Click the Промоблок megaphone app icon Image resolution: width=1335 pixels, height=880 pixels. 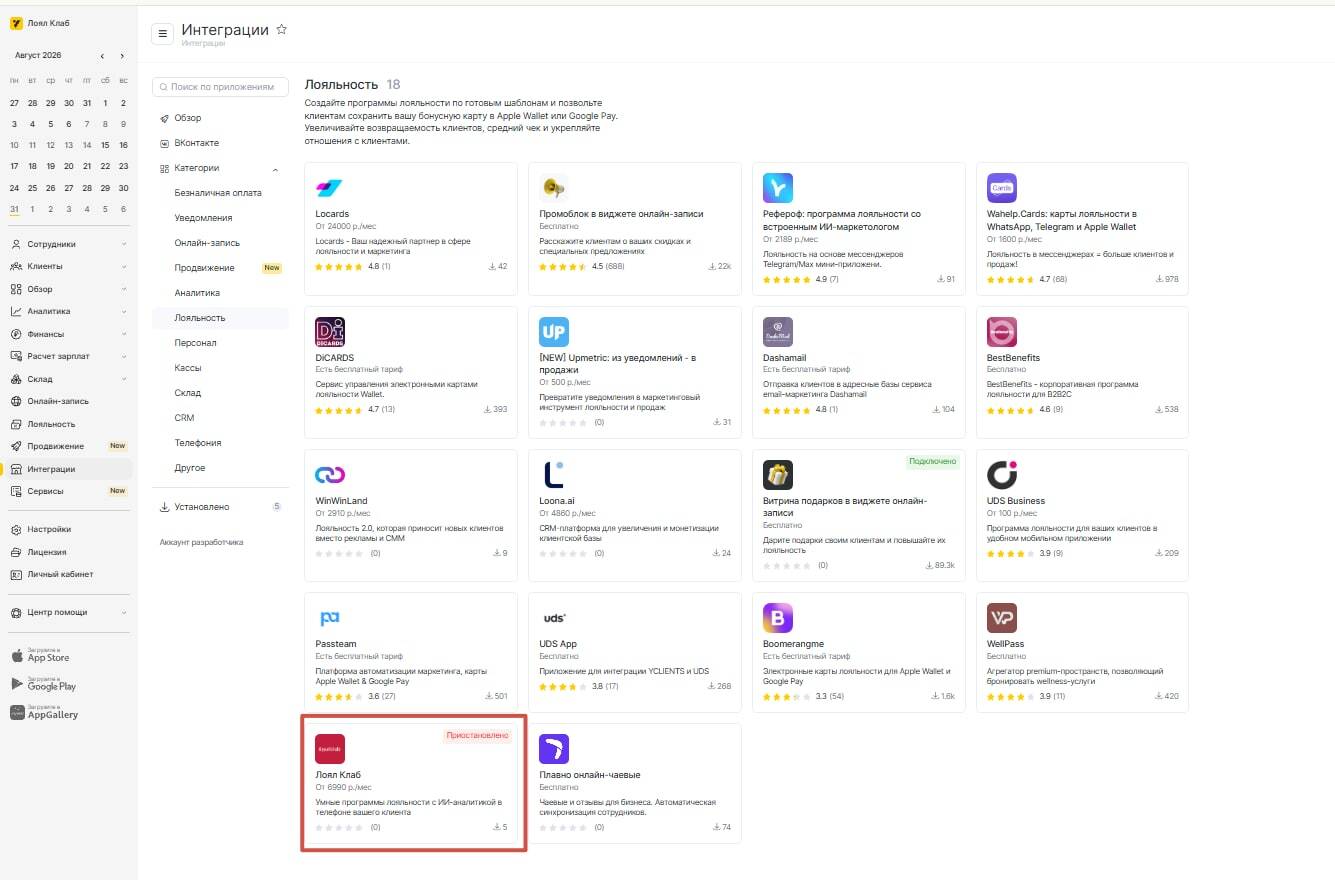tap(553, 188)
